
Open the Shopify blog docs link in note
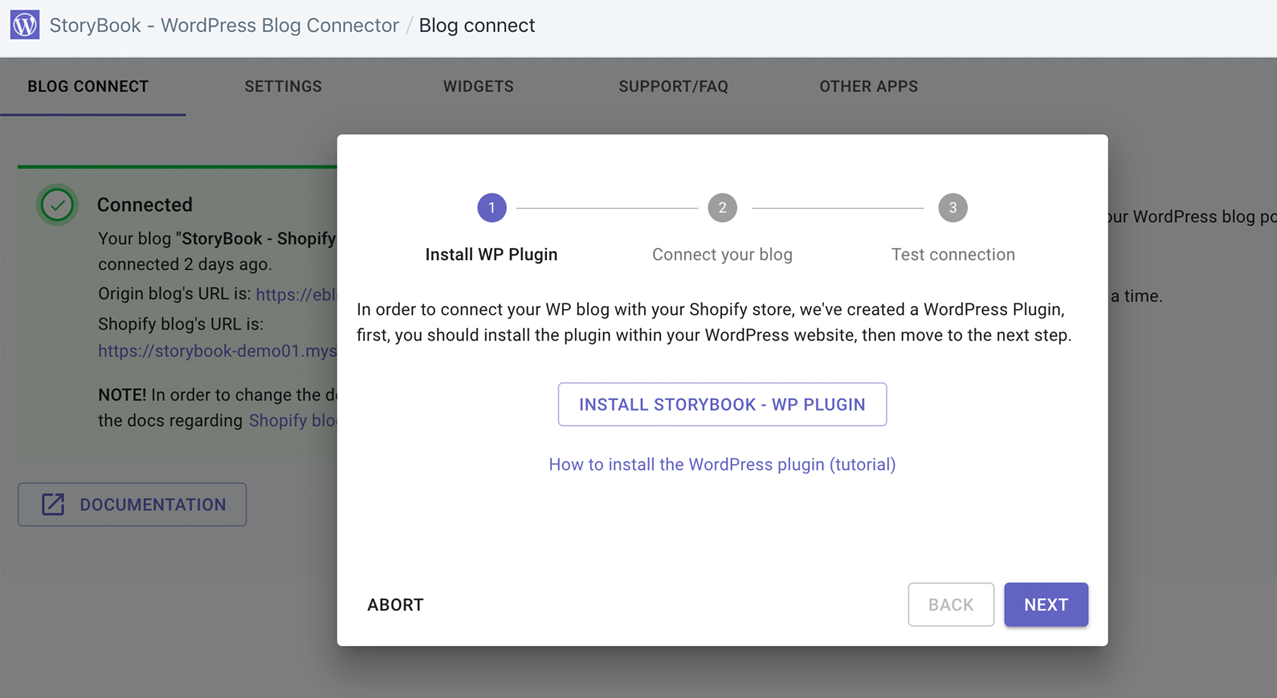coord(293,421)
